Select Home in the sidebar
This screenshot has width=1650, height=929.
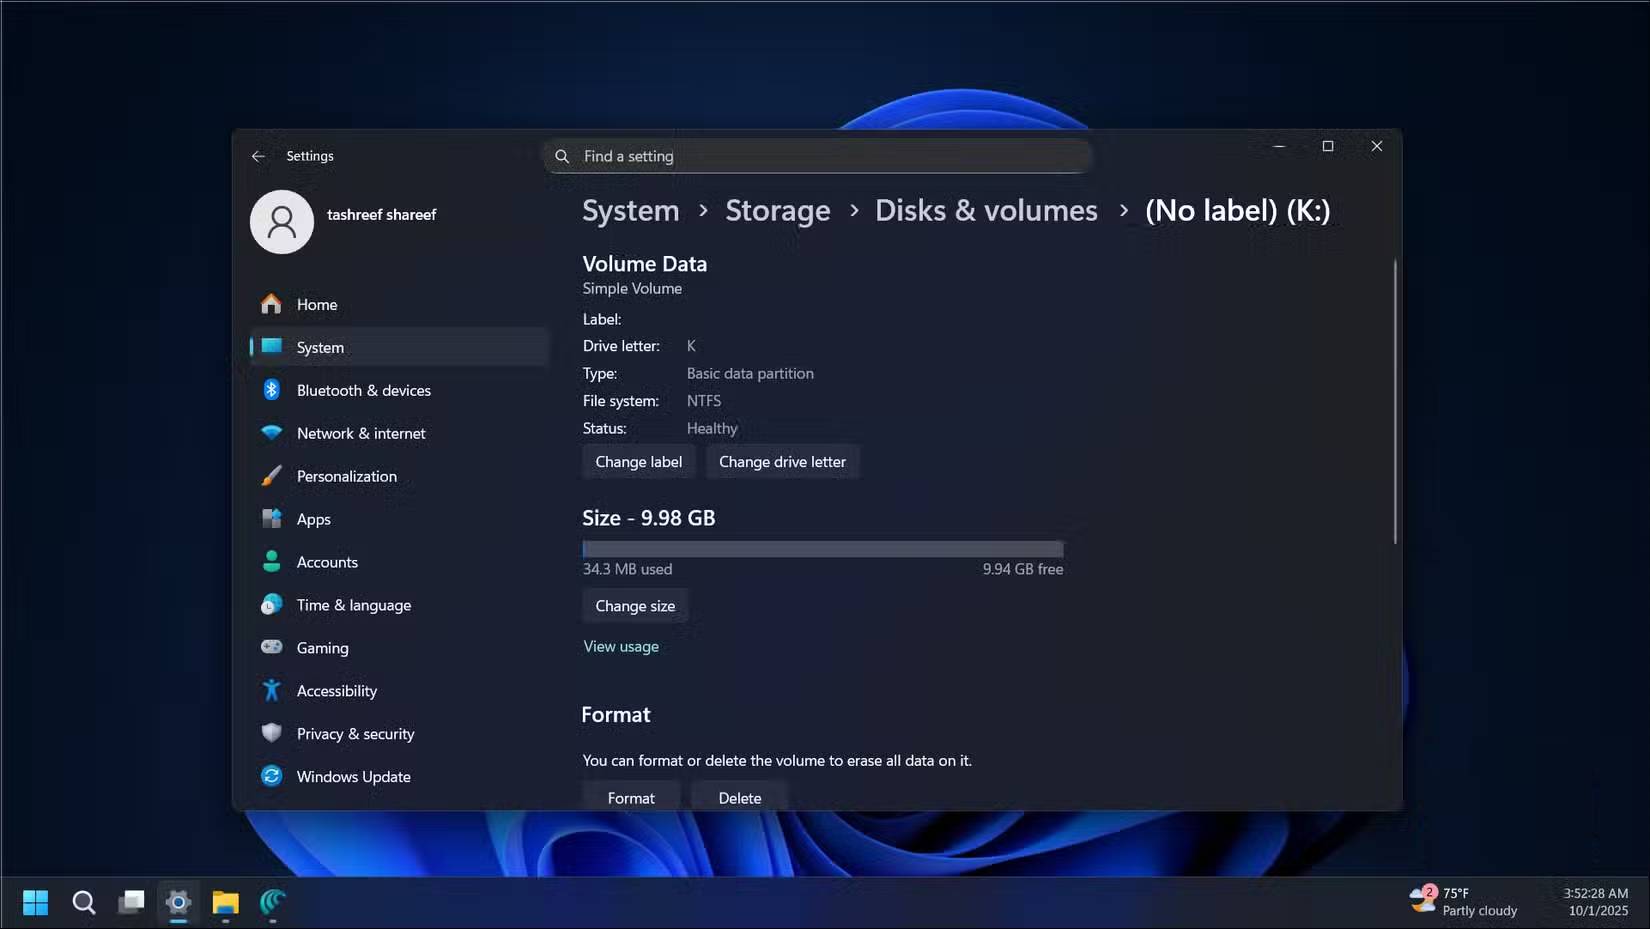[316, 304]
